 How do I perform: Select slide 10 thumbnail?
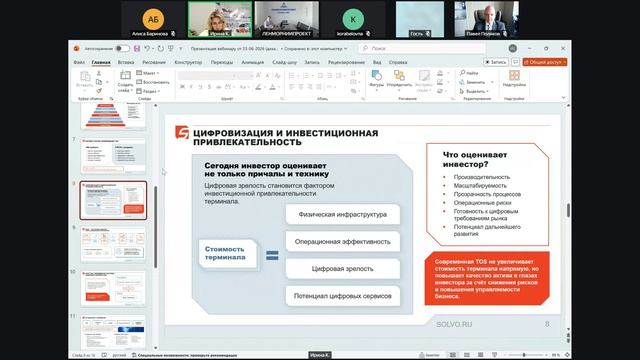pyautogui.click(x=113, y=288)
